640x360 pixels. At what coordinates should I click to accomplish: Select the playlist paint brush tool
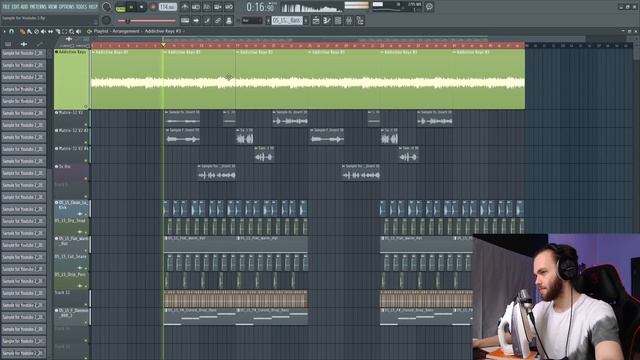(x=29, y=31)
